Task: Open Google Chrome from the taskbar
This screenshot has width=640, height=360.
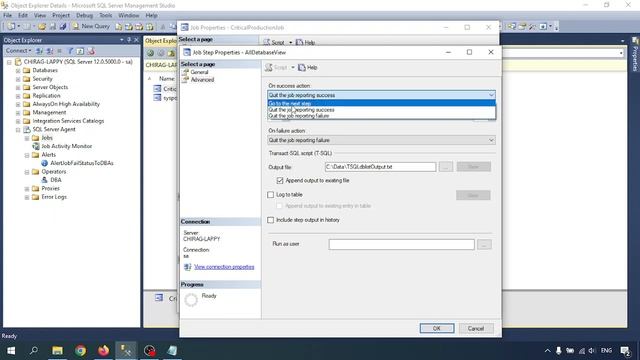Action: (x=80, y=351)
